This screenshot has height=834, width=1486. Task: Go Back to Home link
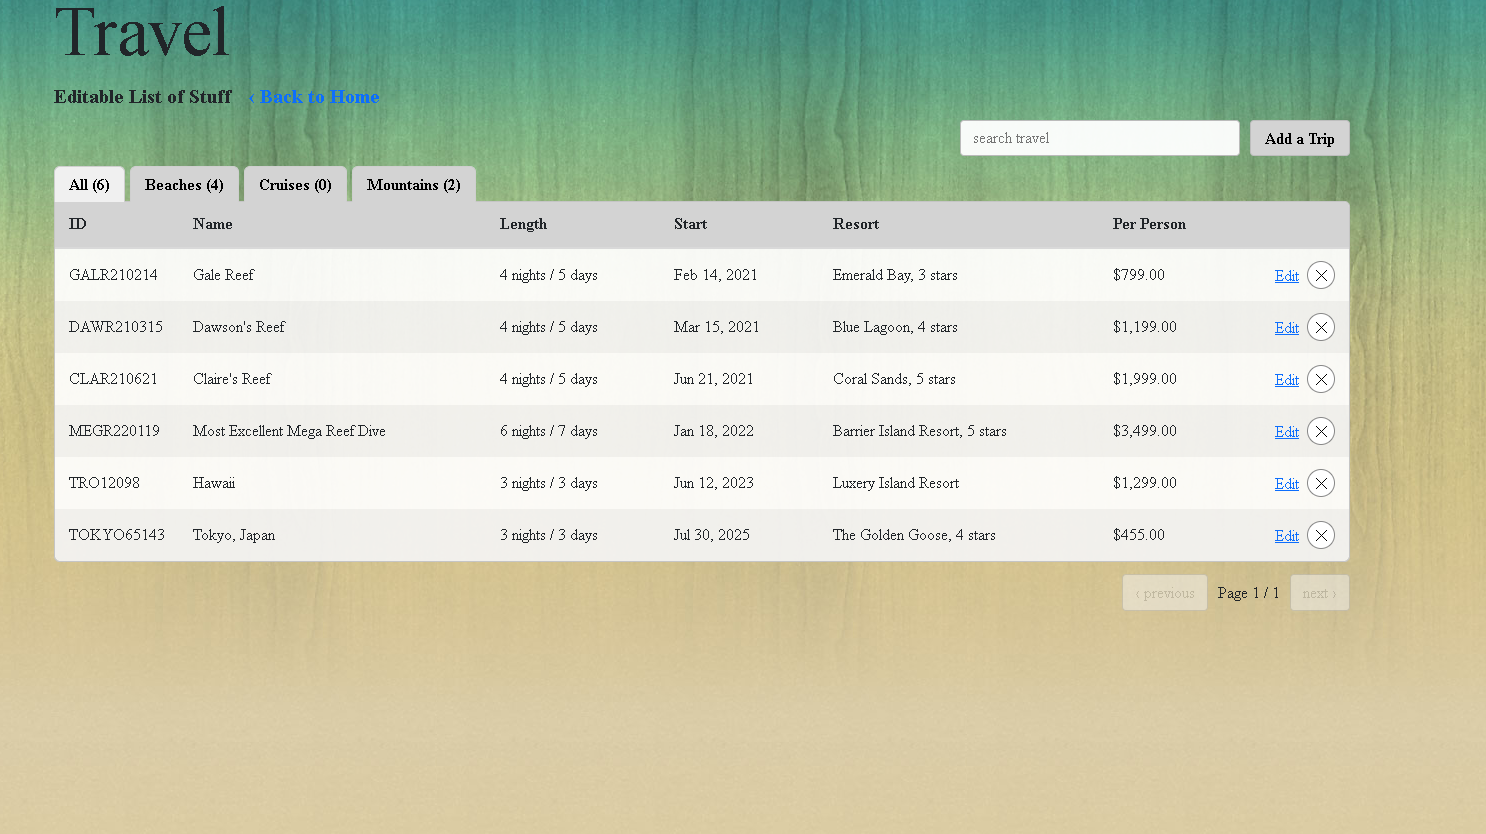314,97
